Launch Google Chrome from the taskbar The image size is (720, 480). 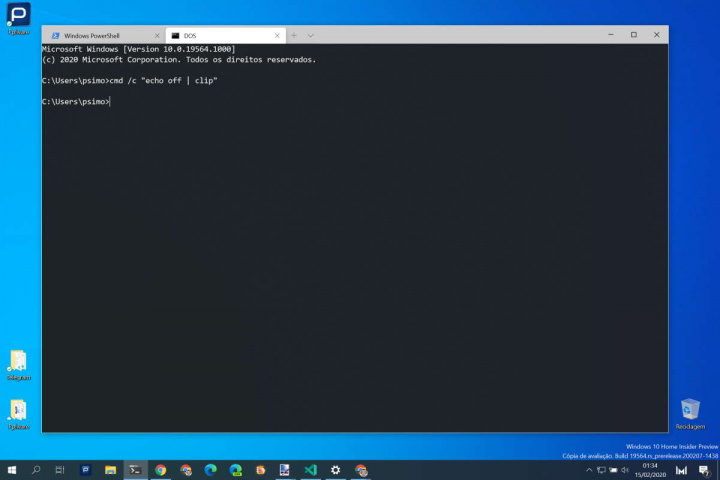[160, 470]
